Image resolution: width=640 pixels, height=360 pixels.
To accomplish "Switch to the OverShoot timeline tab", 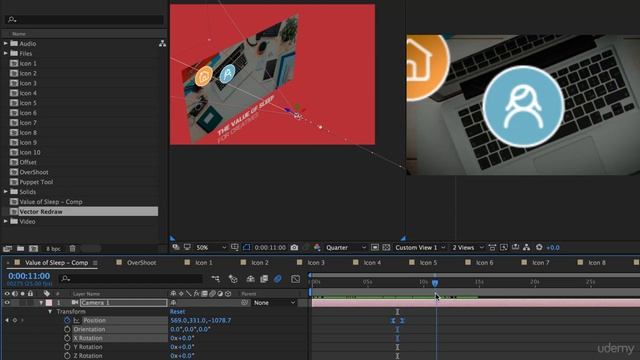I will (141, 263).
